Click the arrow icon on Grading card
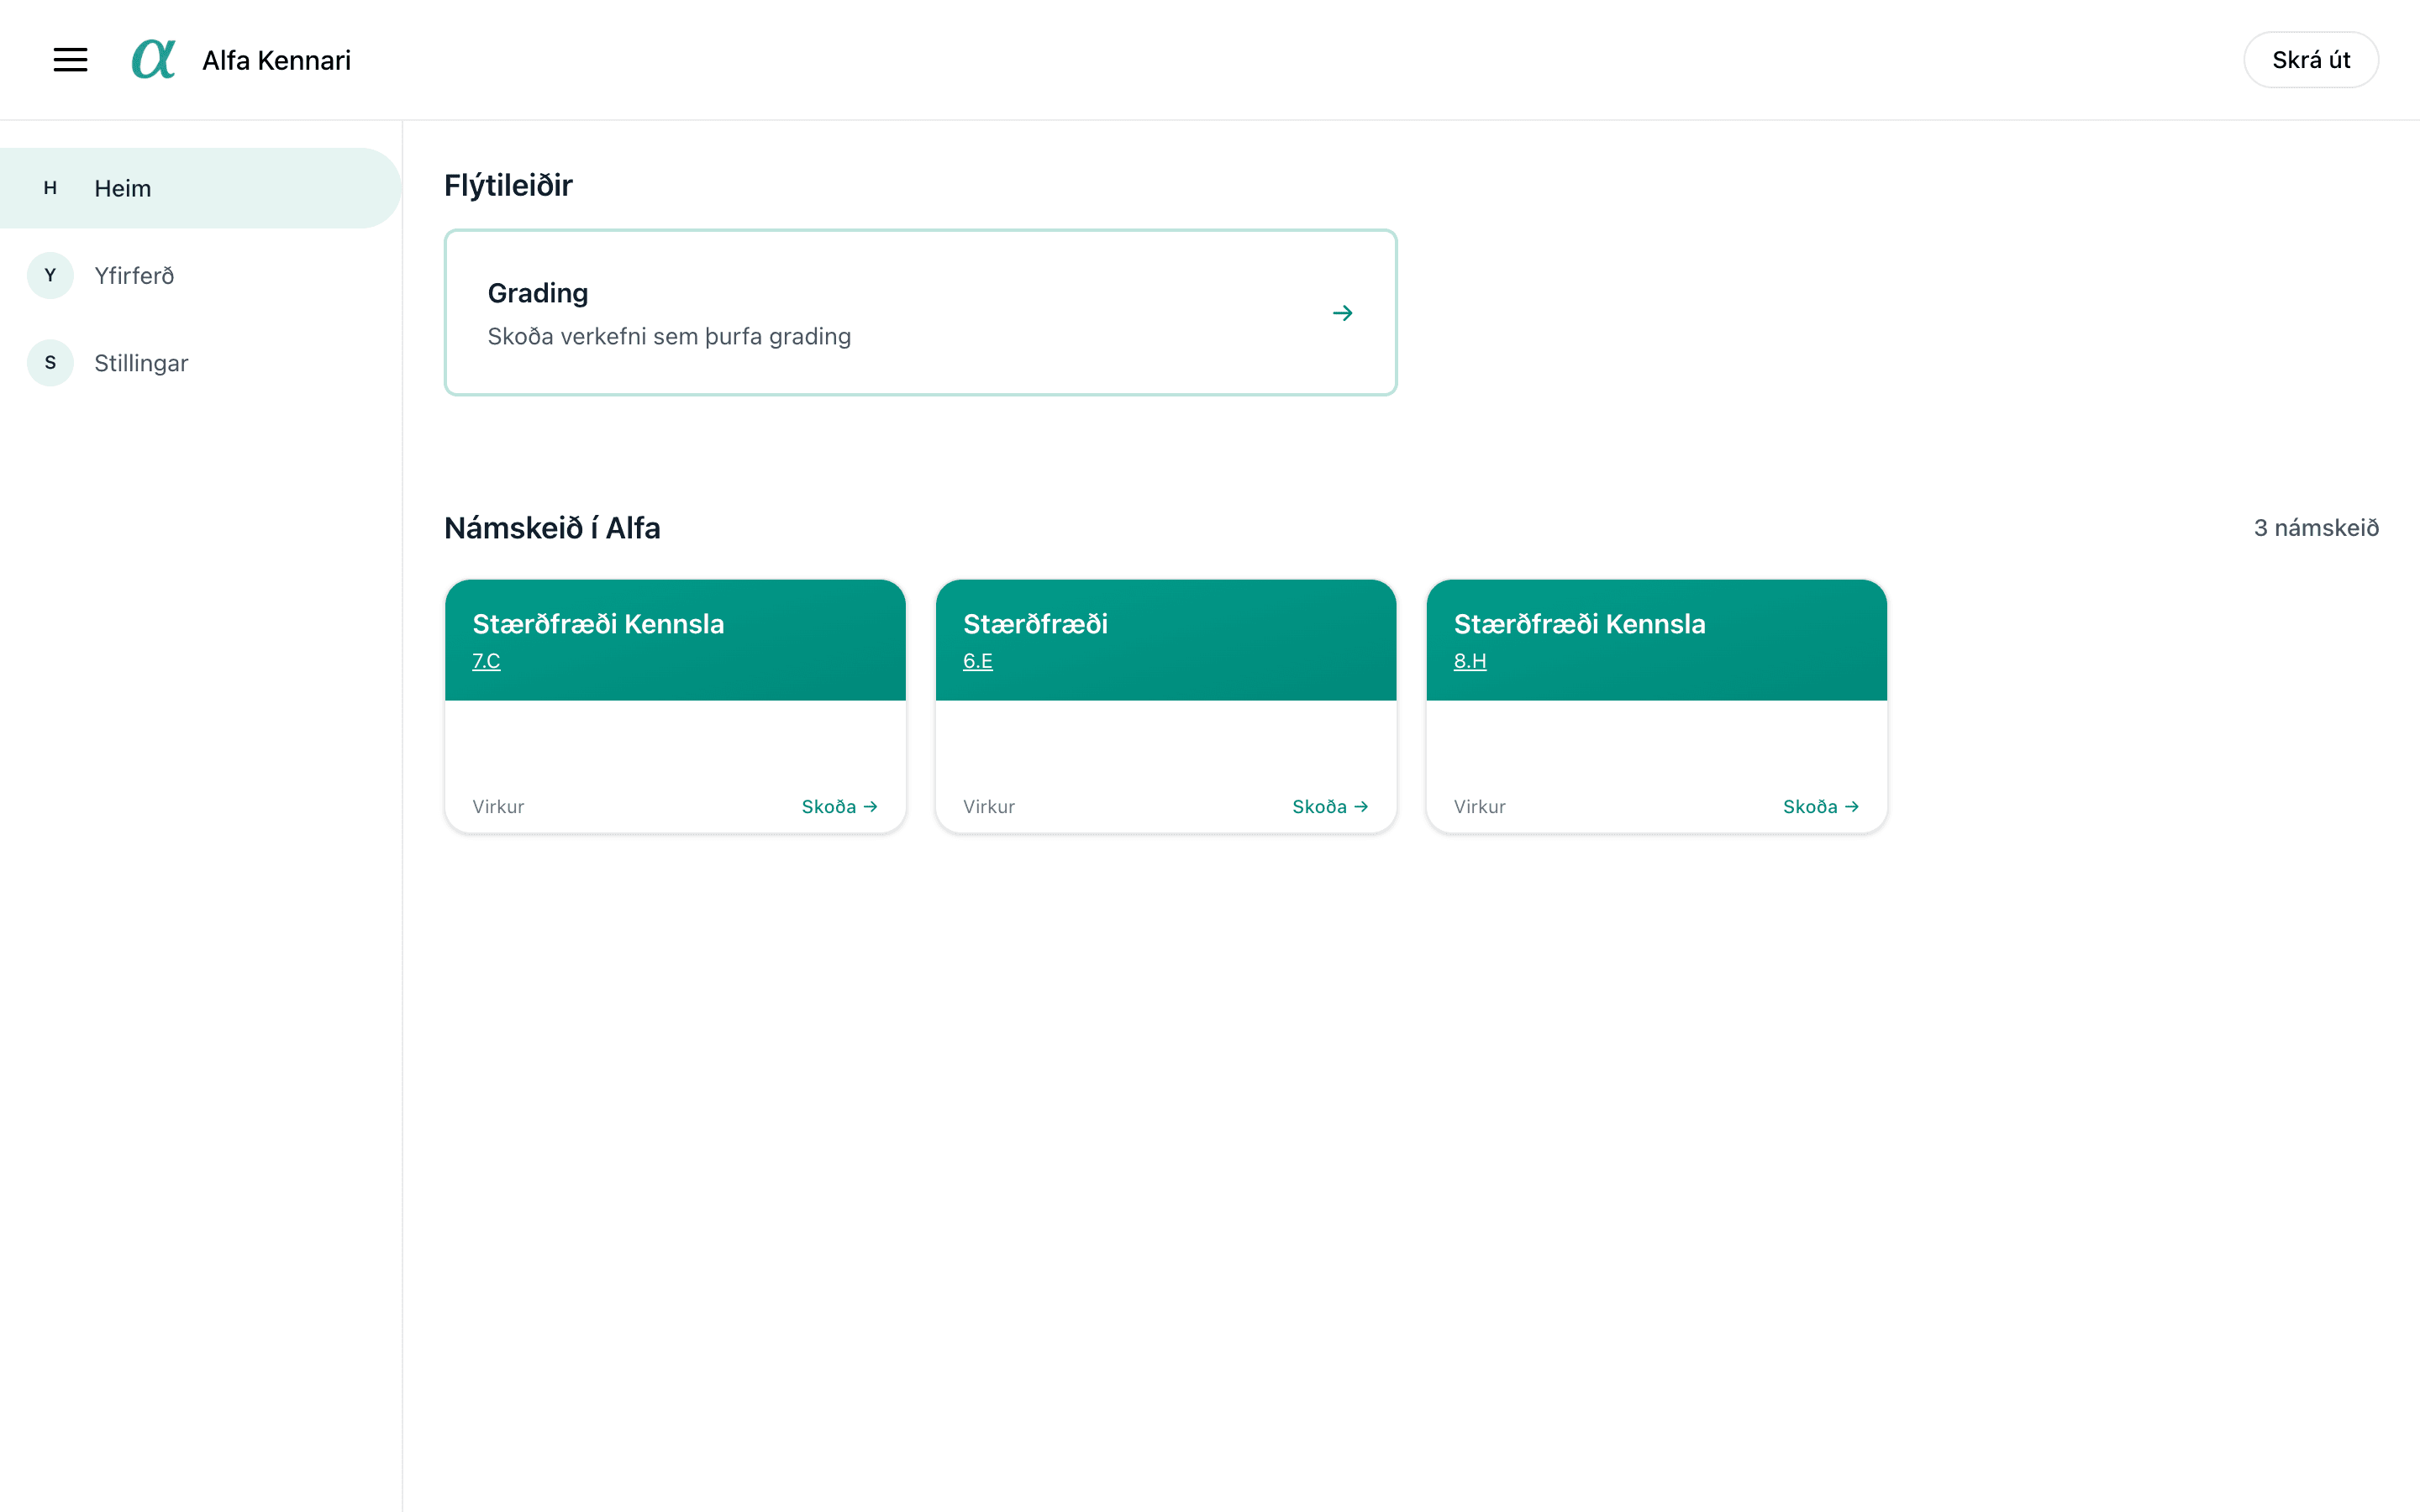Viewport: 2420px width, 1512px height. tap(1342, 313)
